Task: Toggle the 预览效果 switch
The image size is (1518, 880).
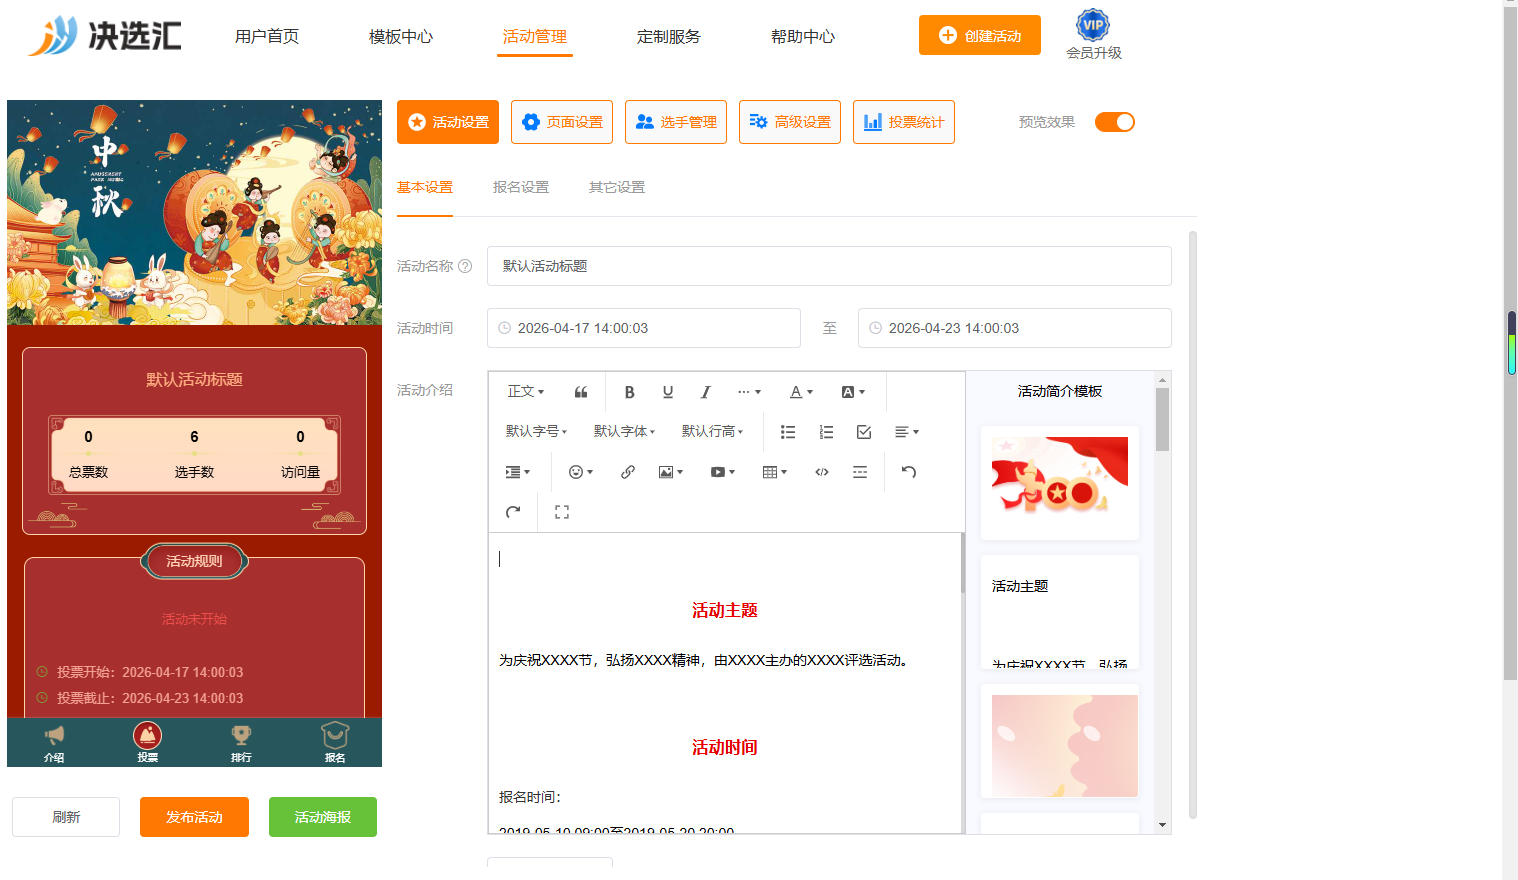Action: (x=1115, y=122)
